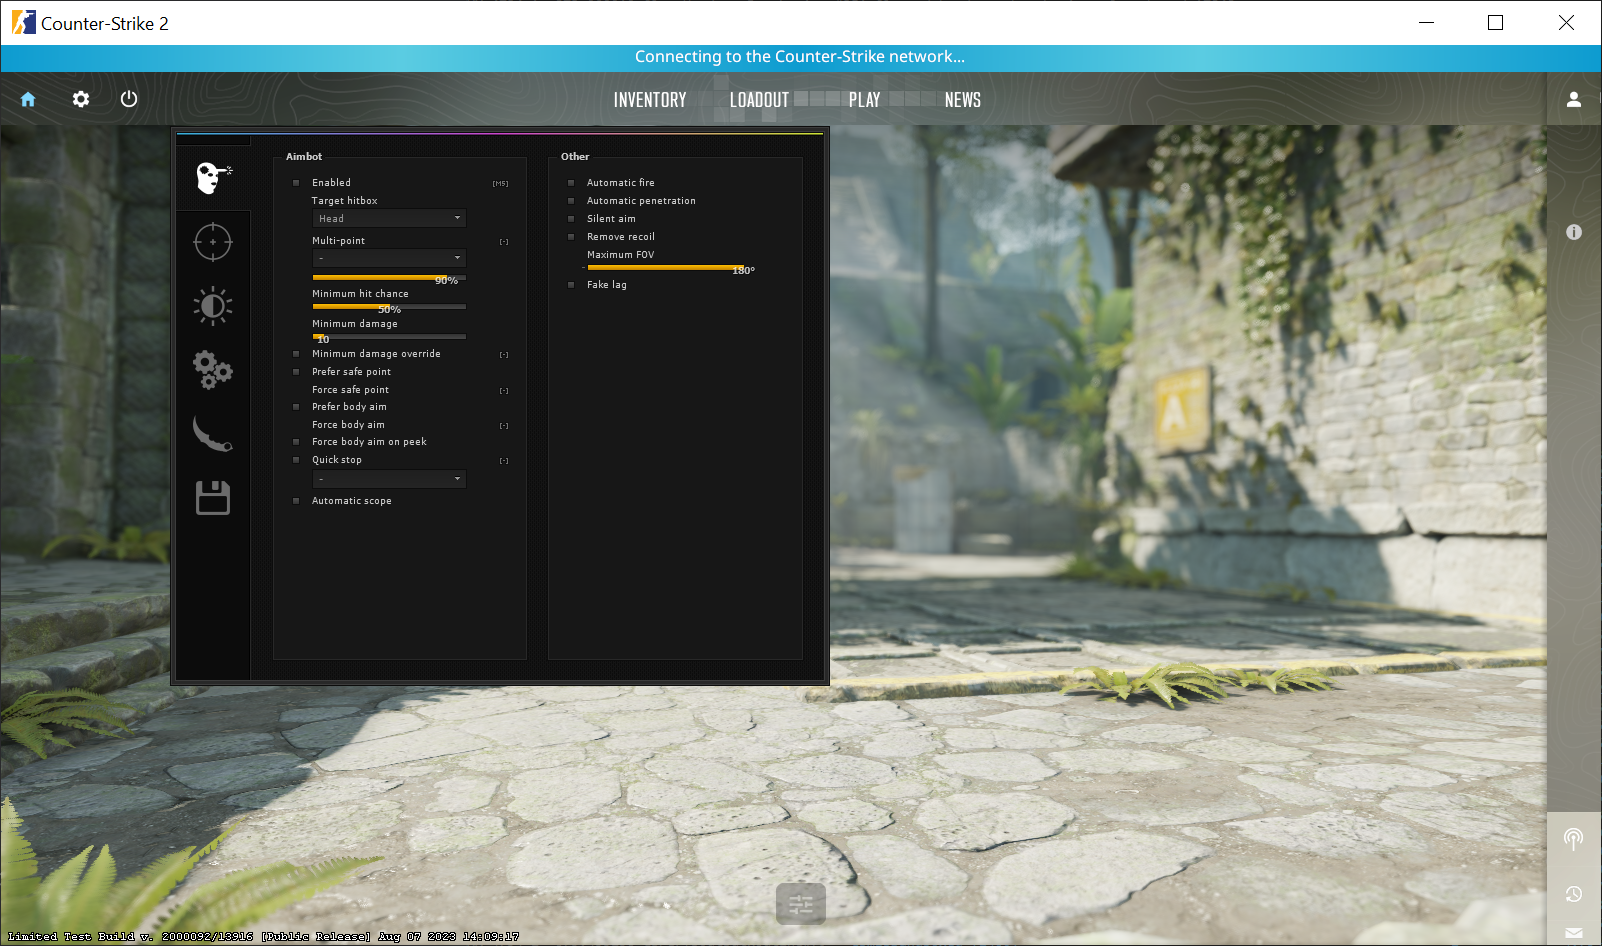Set the Quick stop hotkey bind

tap(504, 461)
